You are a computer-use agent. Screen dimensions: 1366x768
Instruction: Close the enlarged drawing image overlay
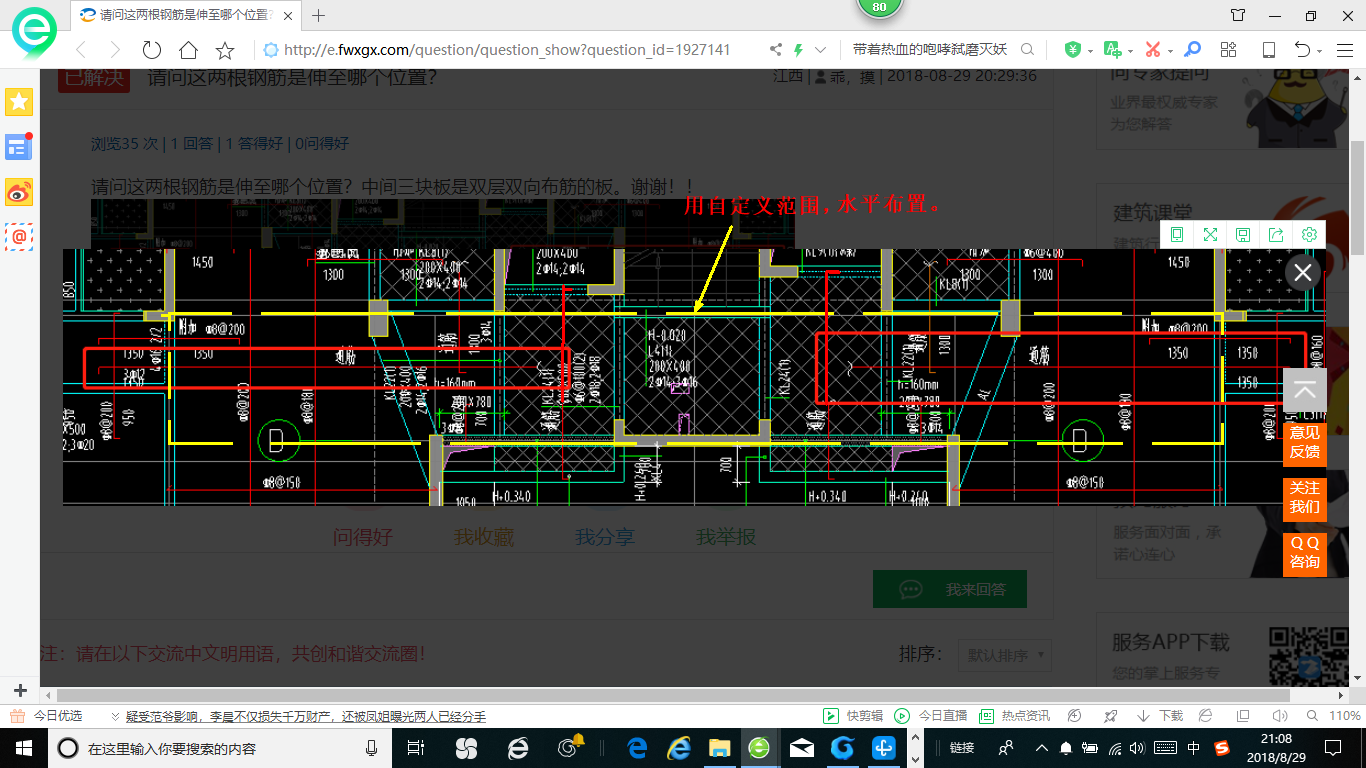[1303, 272]
